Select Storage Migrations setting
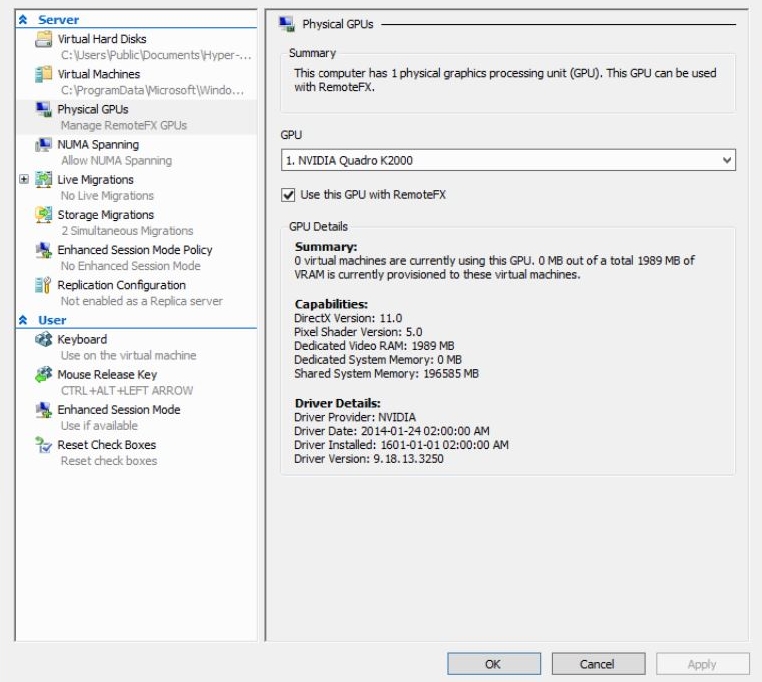Viewport: 762px width, 682px height. pos(105,214)
